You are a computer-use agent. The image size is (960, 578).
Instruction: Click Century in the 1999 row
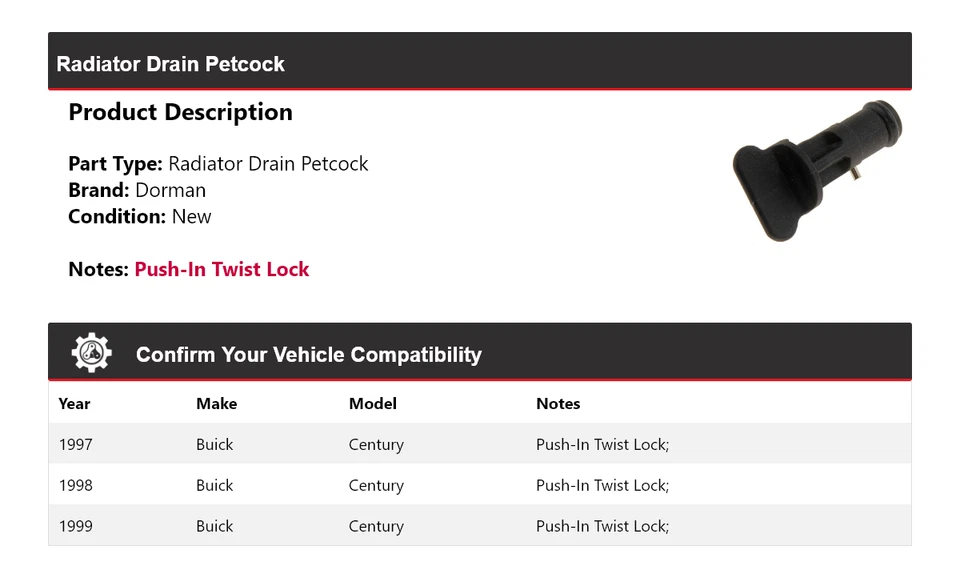pyautogui.click(x=376, y=527)
